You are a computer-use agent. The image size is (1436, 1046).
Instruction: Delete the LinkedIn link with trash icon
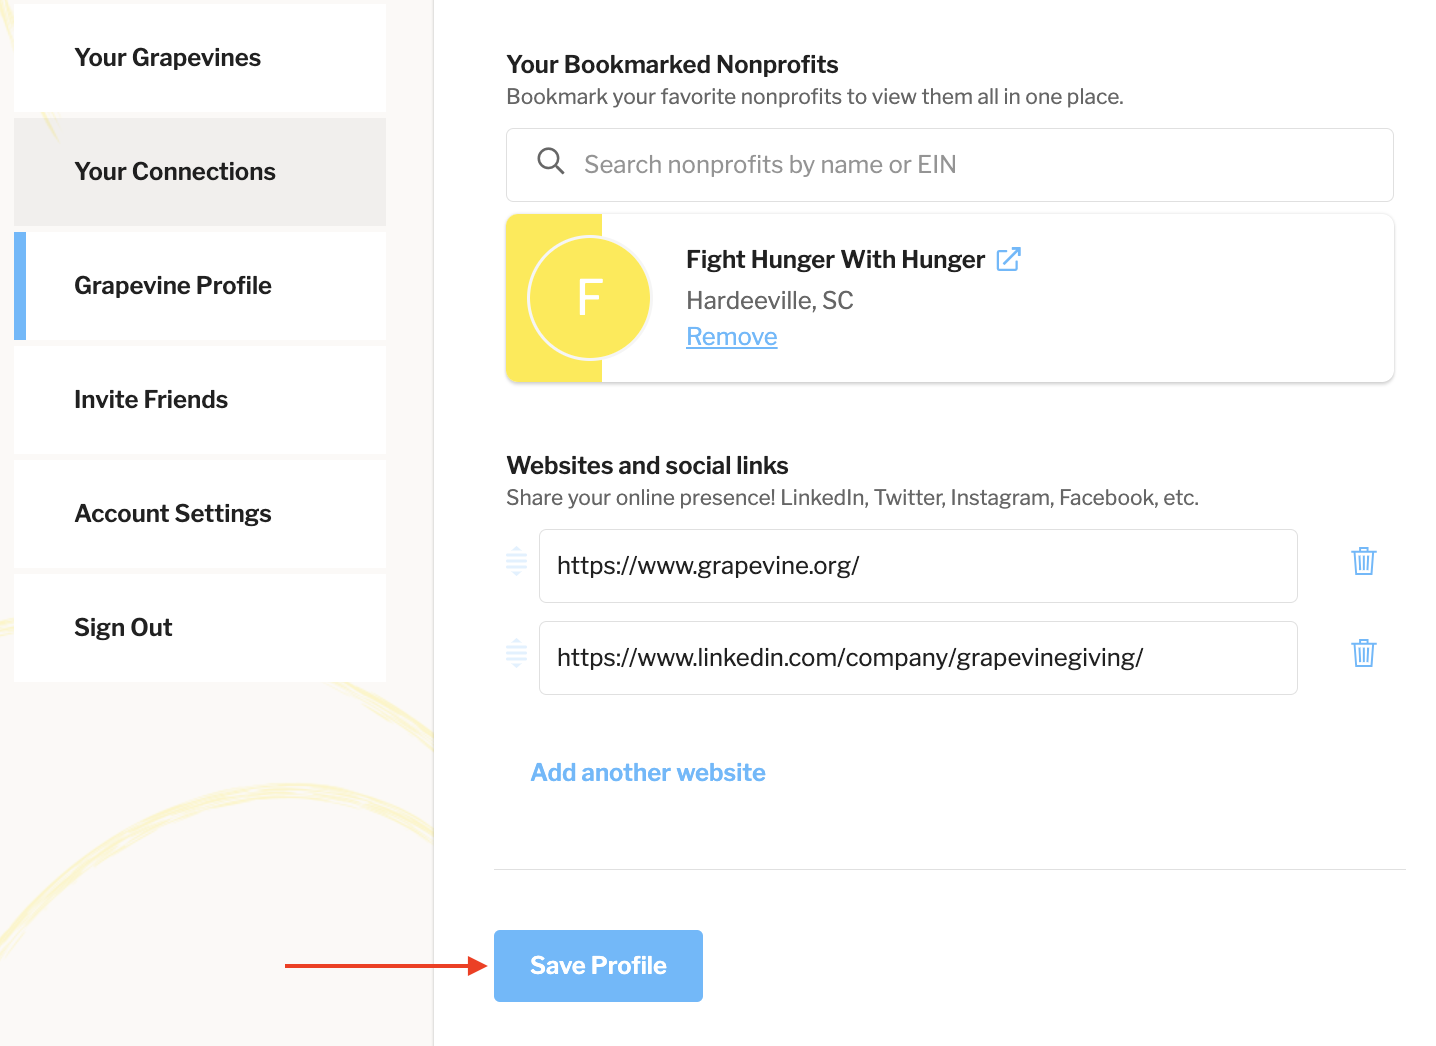[x=1363, y=654]
